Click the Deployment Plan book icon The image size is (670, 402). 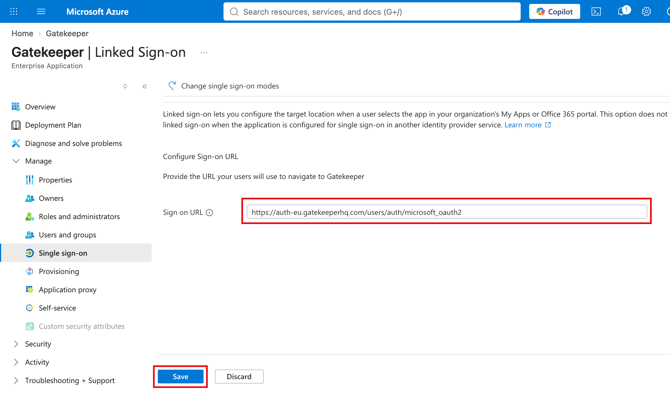click(x=16, y=125)
